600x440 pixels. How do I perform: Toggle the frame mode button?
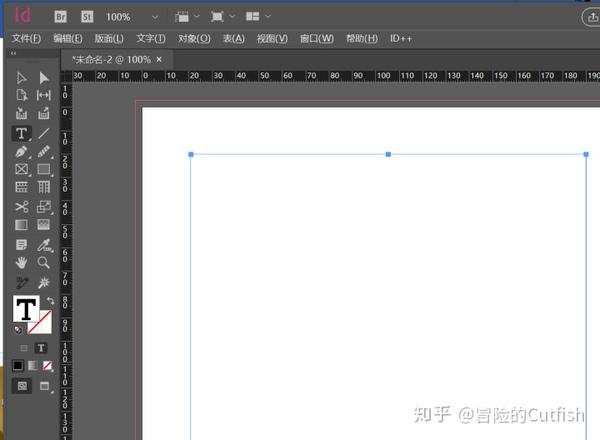click(x=22, y=386)
